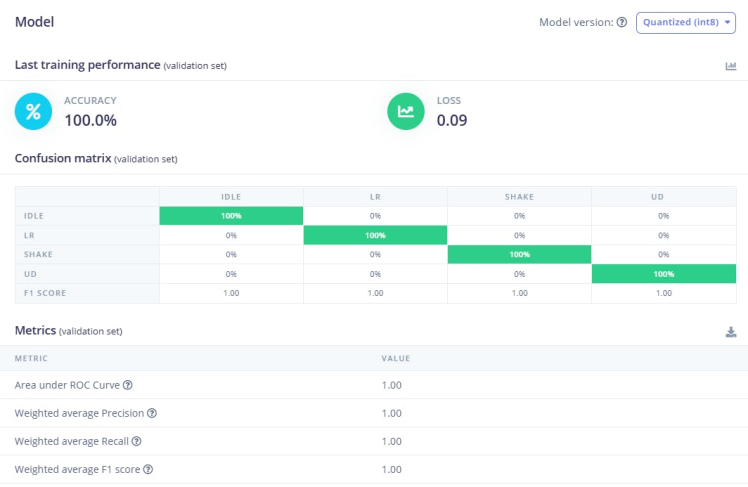This screenshot has height=487, width=748.
Task: Open the Model version dropdown
Action: 685,22
